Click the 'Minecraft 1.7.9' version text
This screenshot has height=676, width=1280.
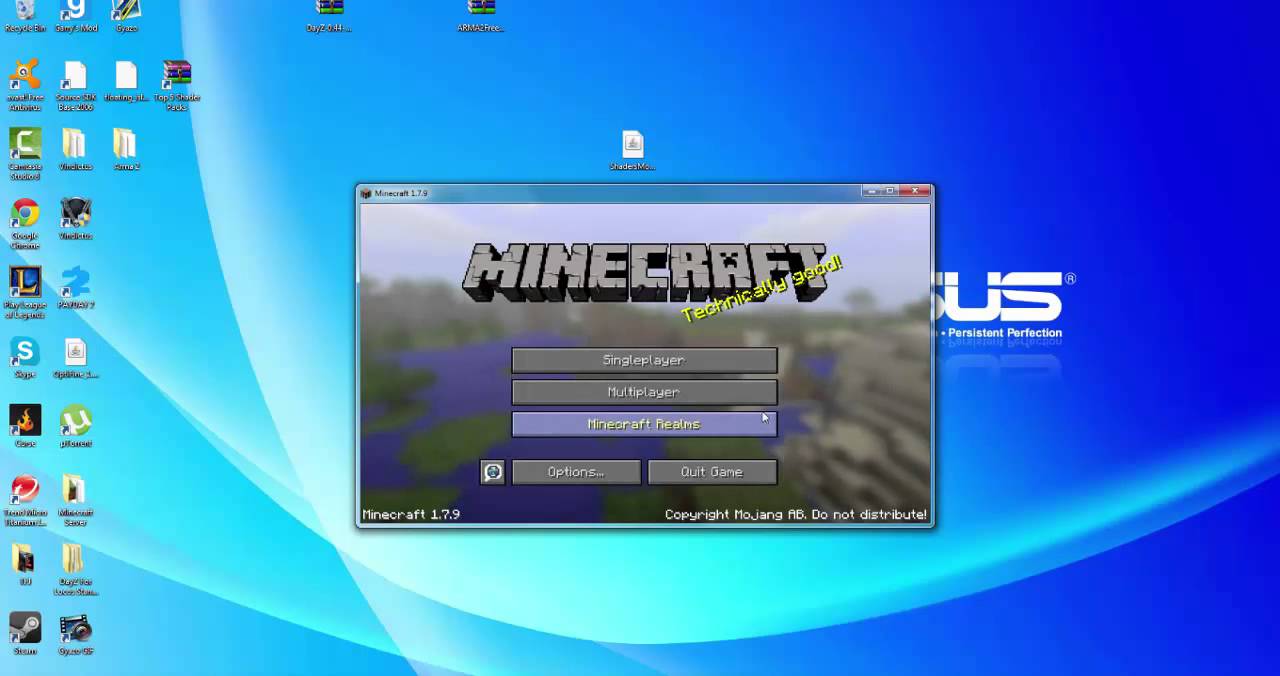pos(411,514)
